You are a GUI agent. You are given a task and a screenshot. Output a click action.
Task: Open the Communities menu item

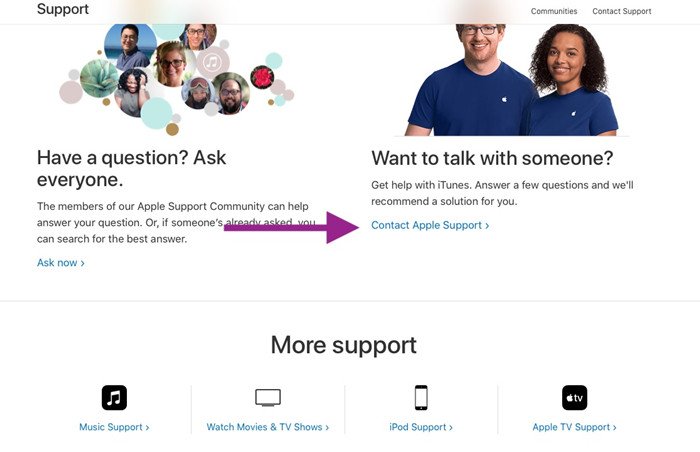click(x=554, y=11)
